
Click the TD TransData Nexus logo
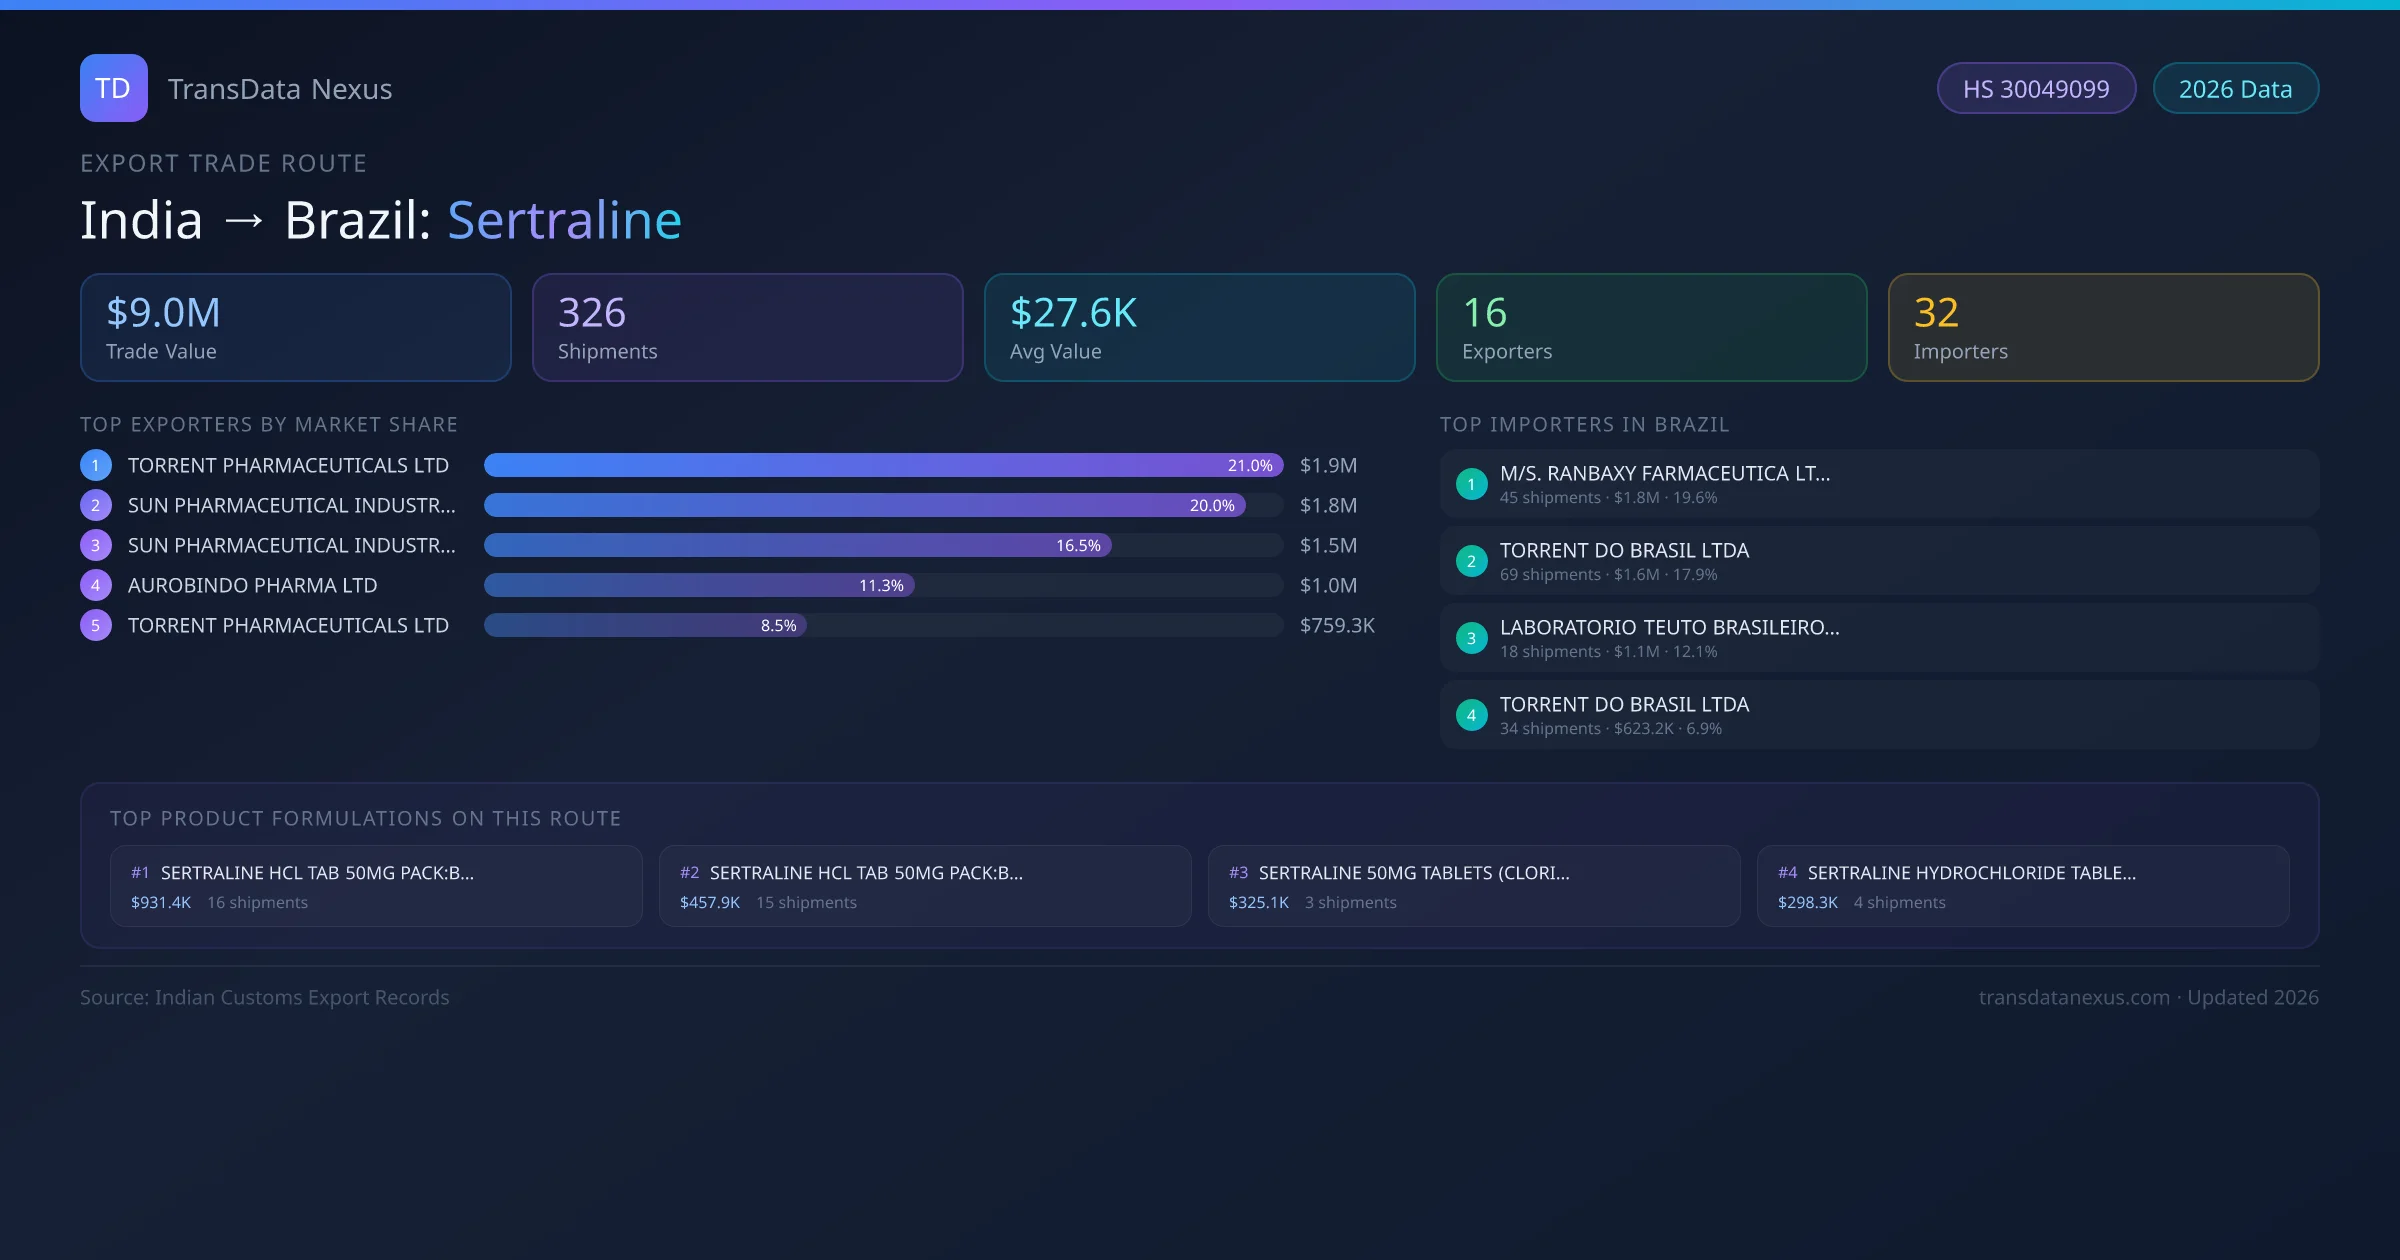pos(114,88)
